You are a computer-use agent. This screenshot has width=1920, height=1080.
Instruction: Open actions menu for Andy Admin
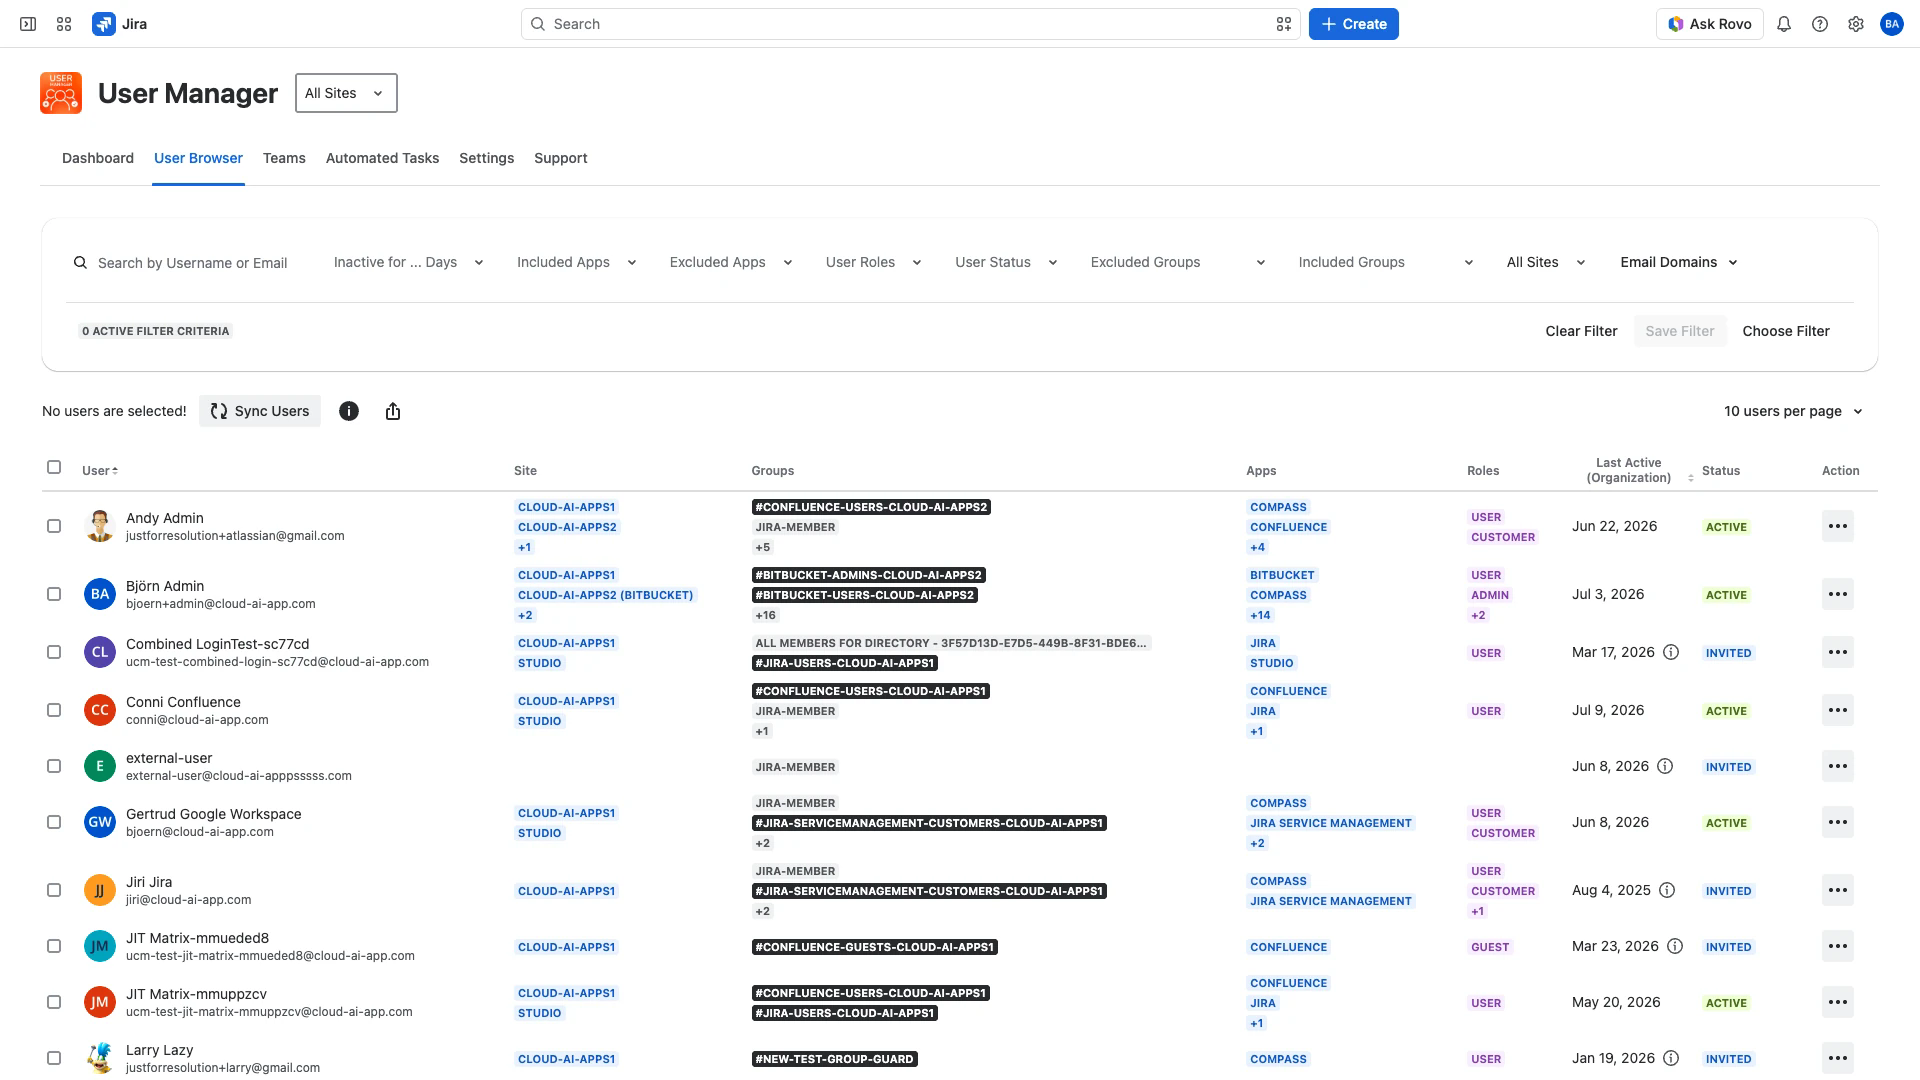tap(1838, 526)
